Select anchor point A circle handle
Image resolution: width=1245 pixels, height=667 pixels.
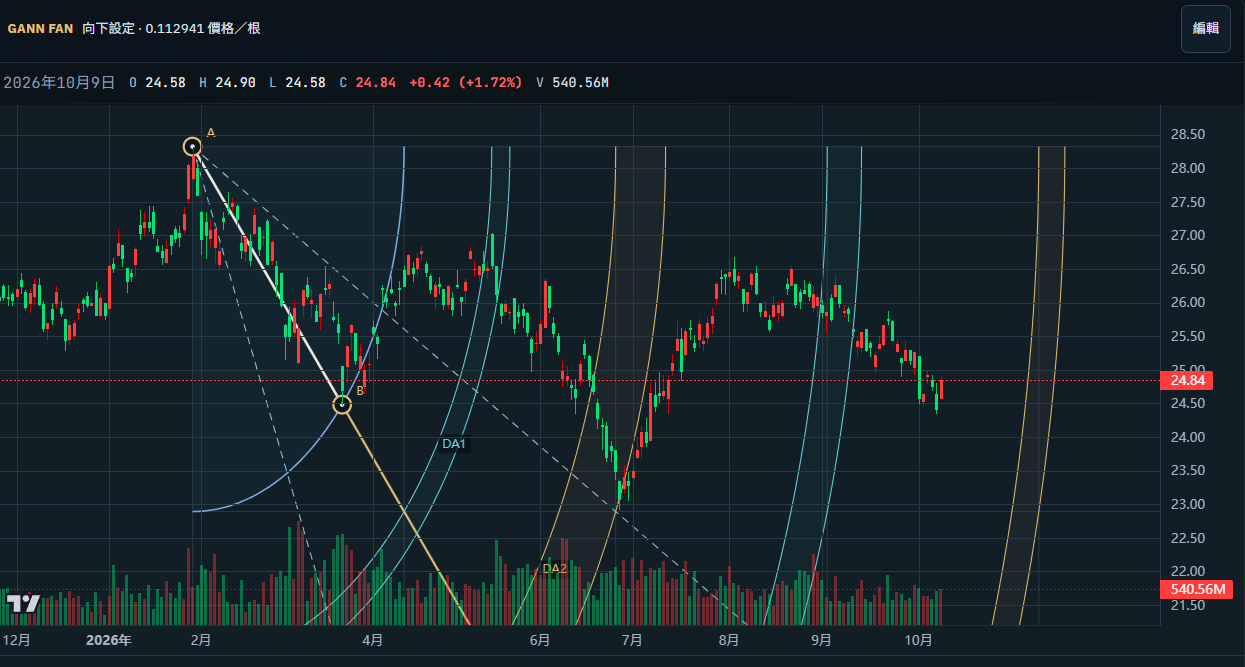coord(193,147)
